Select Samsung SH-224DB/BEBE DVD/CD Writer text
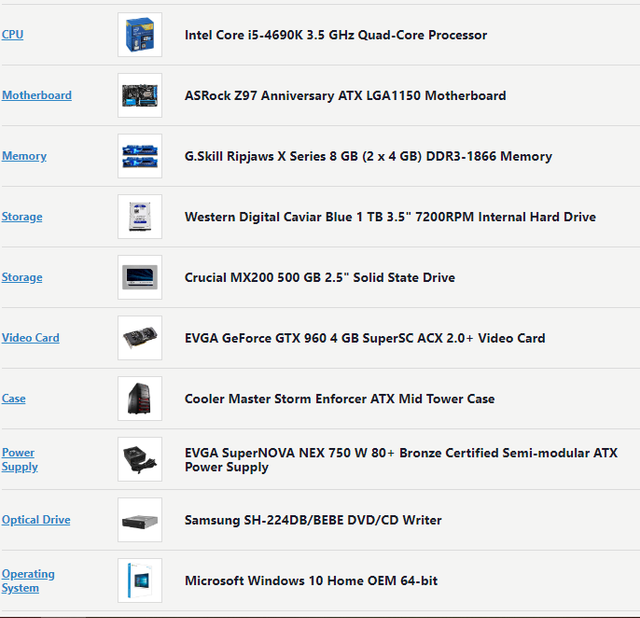The width and height of the screenshot is (640, 618). 313,520
